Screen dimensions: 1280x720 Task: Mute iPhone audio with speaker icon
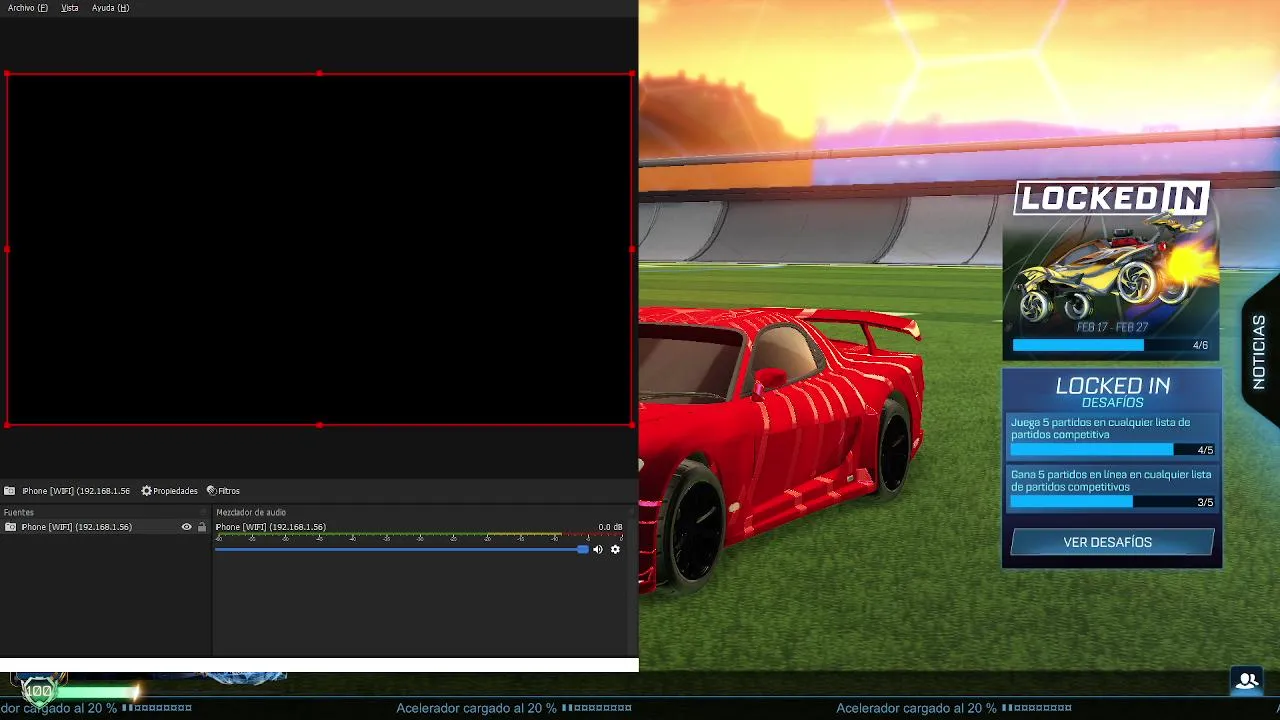click(598, 549)
